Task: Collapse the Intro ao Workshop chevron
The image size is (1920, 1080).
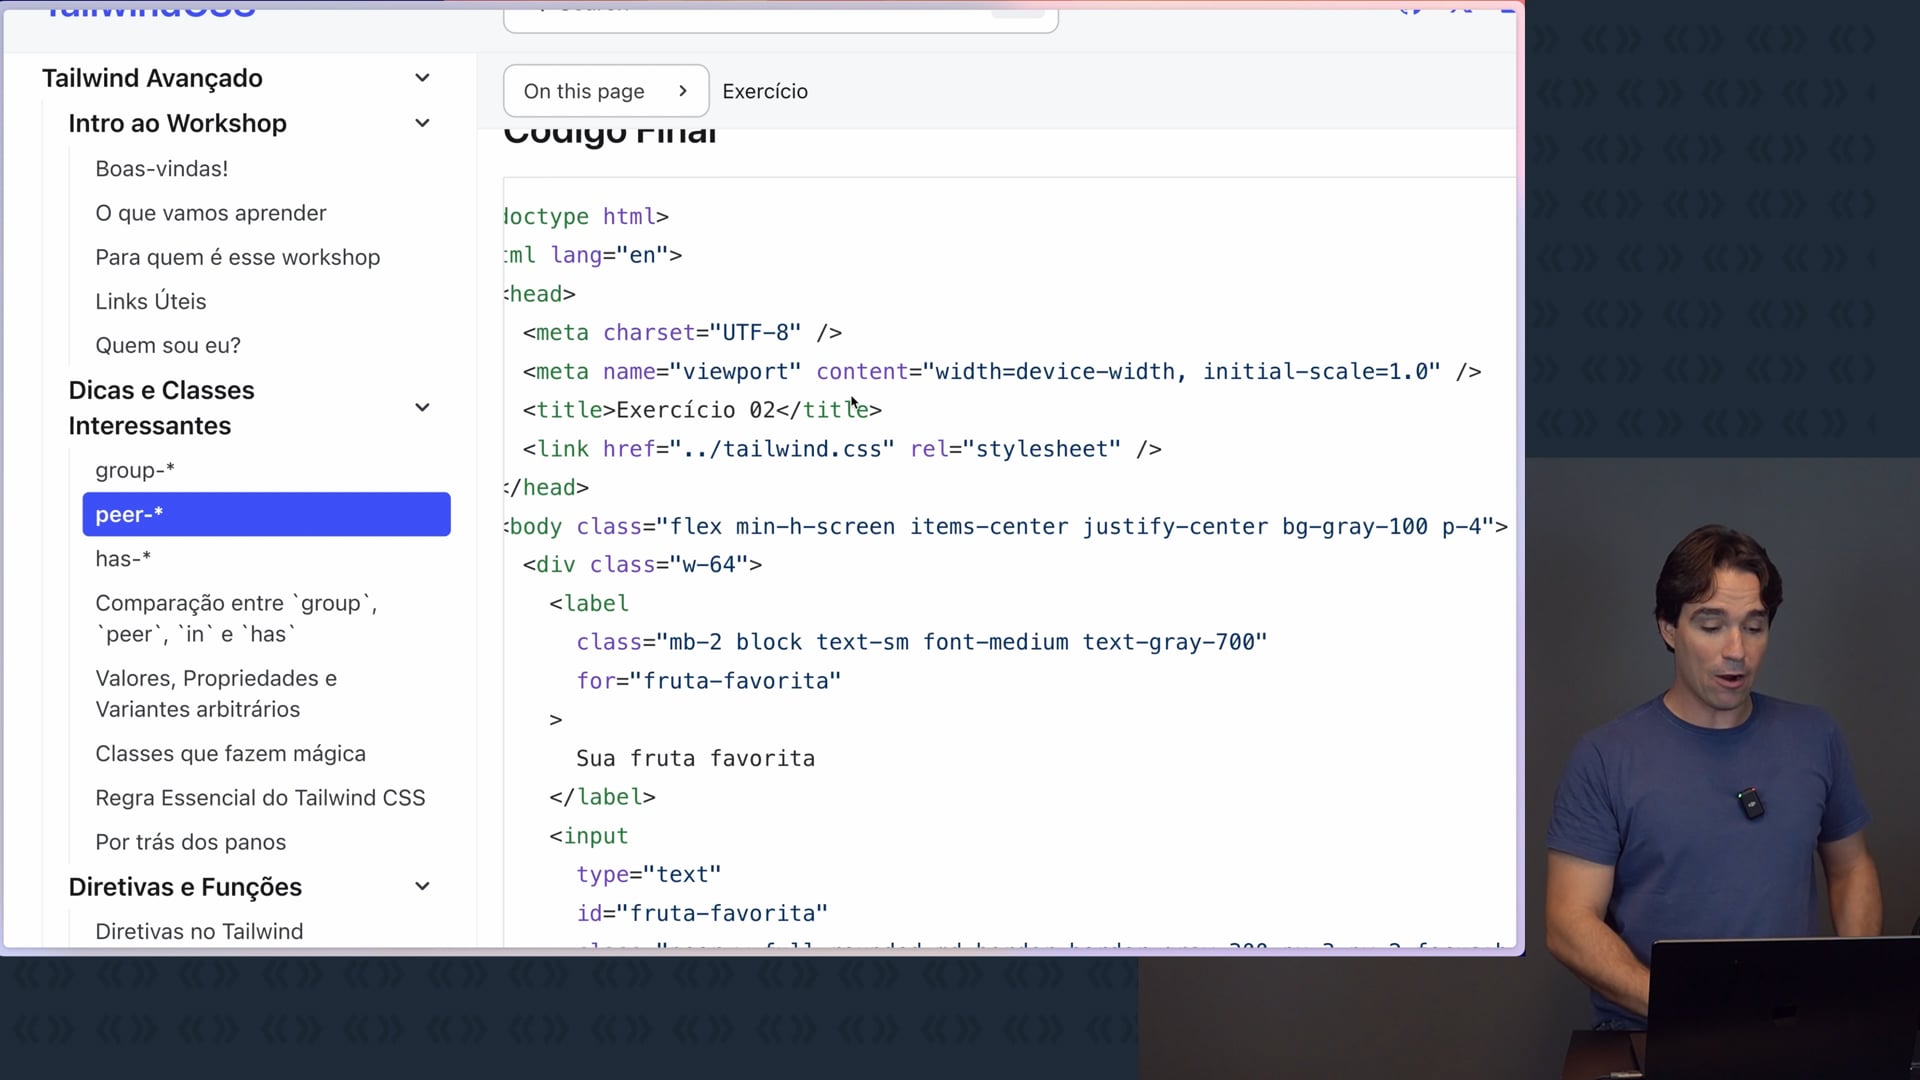Action: point(422,123)
